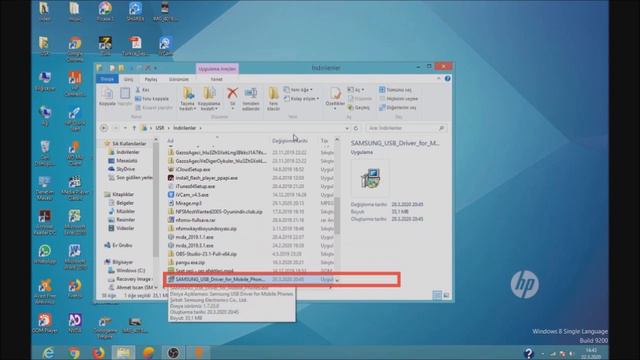
Task: Sort by the Değiştirme tarihi column header
Action: click(x=290, y=141)
